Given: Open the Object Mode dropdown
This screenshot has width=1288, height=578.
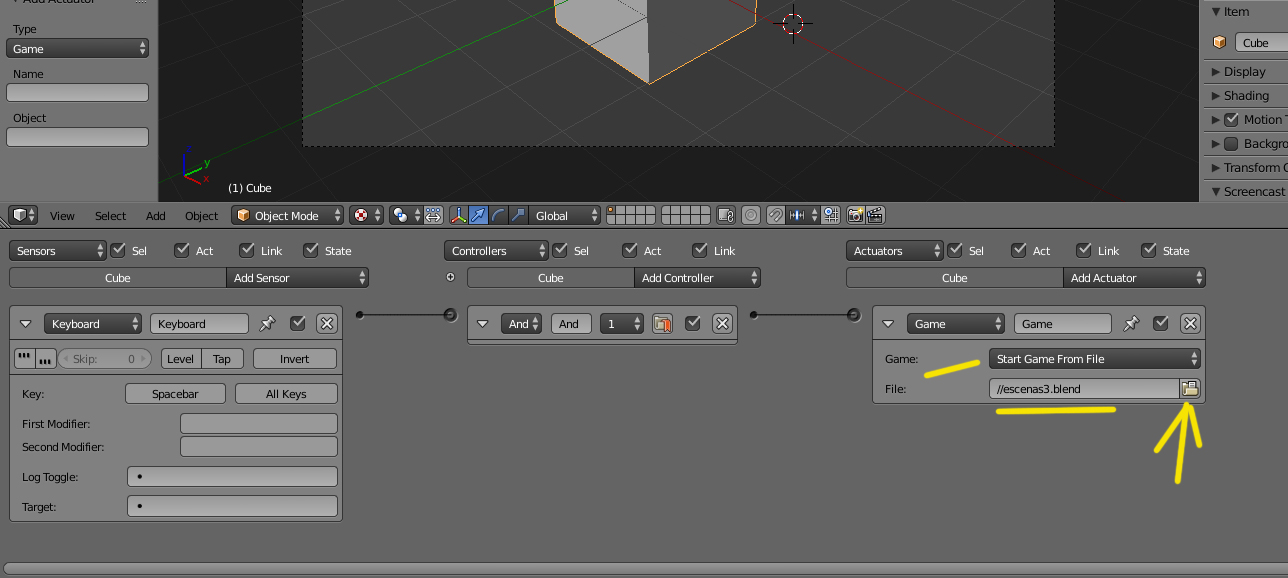Looking at the screenshot, I should 288,215.
